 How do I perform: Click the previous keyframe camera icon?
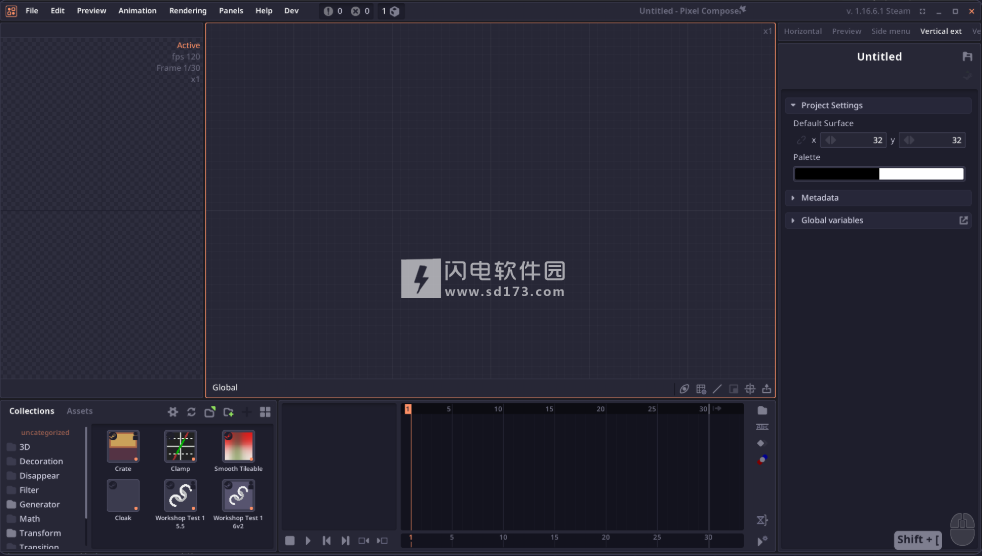coord(363,540)
